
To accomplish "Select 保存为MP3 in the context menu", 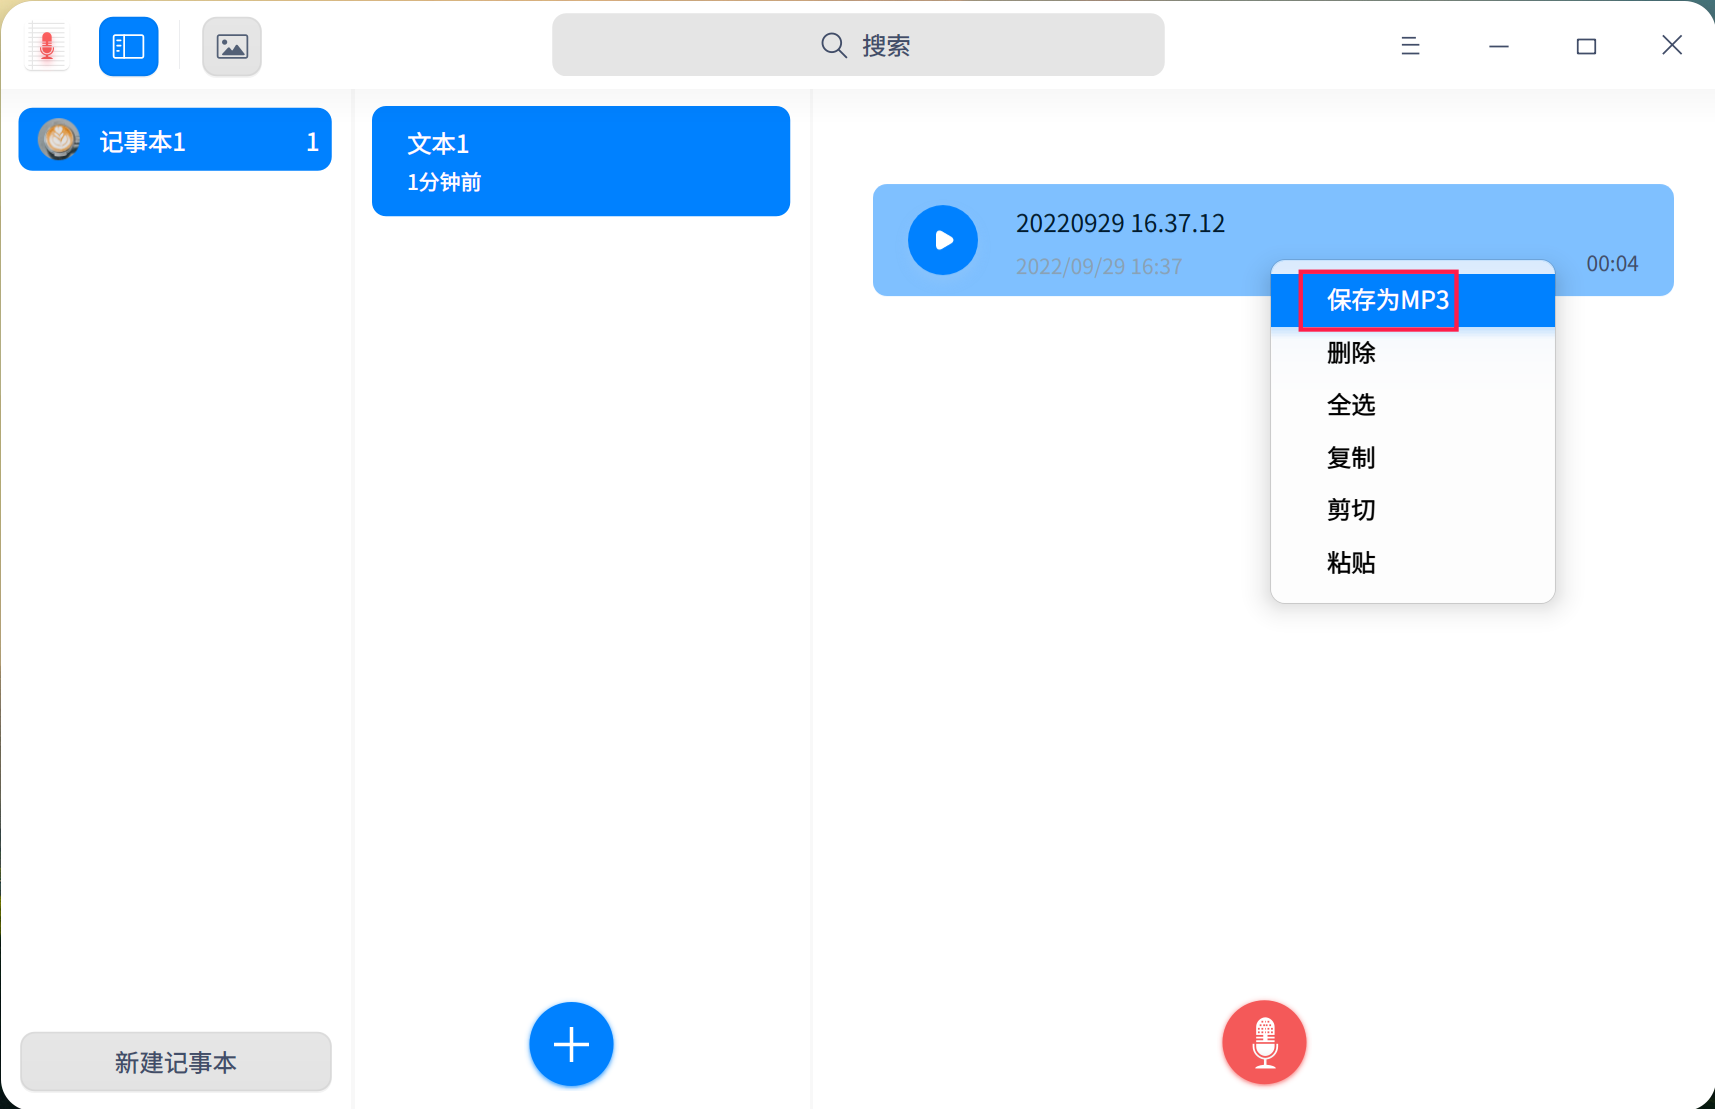I will click(x=1386, y=299).
